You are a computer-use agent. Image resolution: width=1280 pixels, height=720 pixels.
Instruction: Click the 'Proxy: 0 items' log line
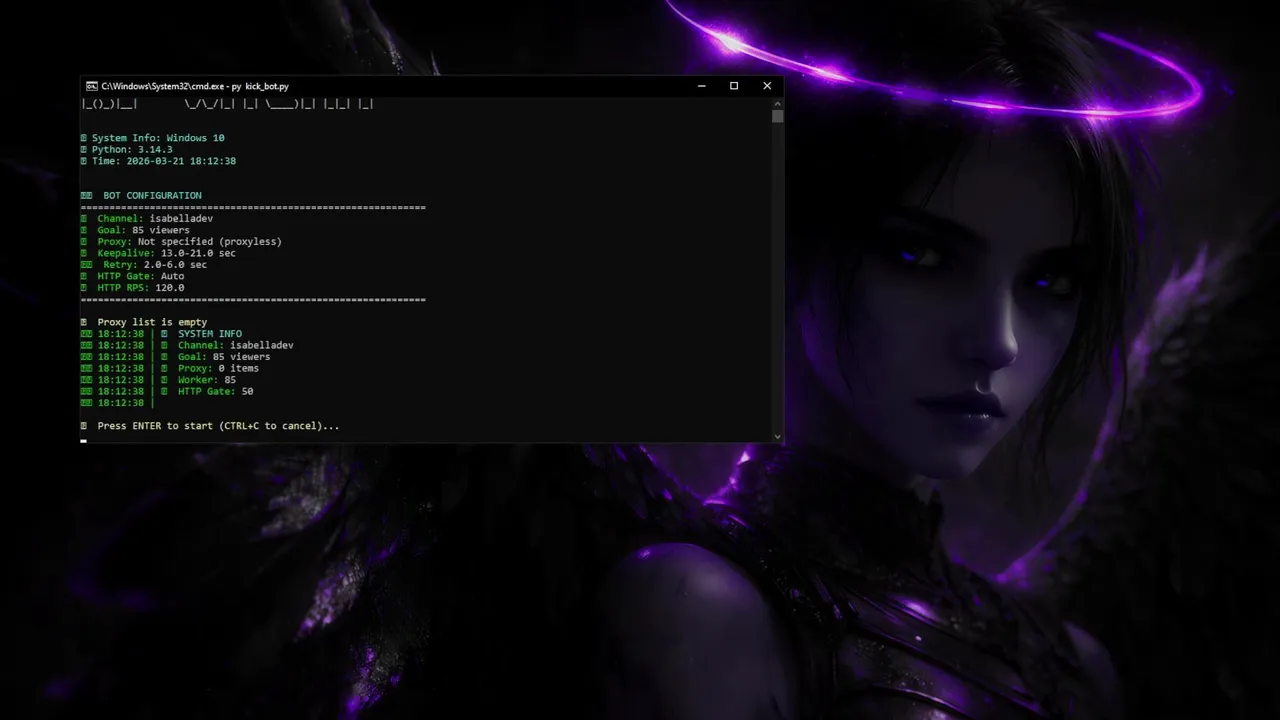(170, 368)
